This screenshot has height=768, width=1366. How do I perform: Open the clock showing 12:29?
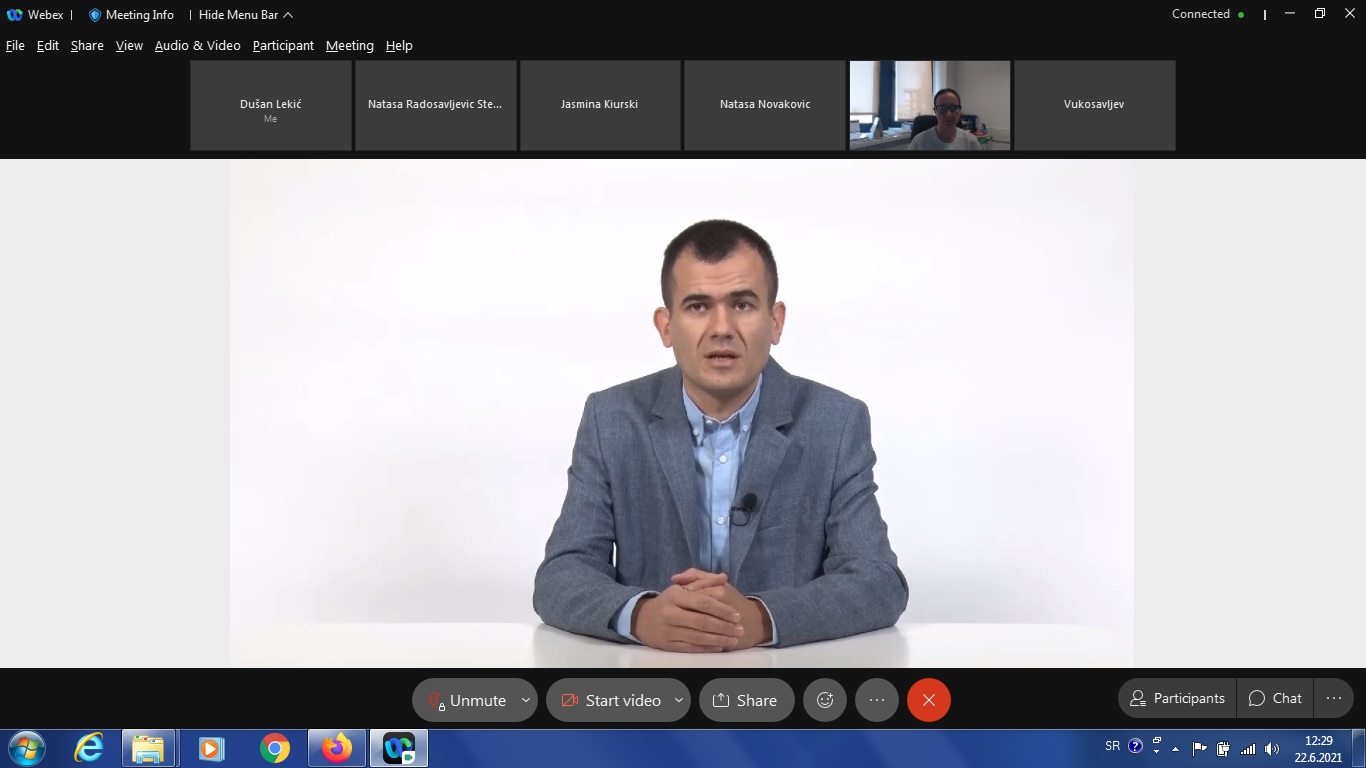1319,749
